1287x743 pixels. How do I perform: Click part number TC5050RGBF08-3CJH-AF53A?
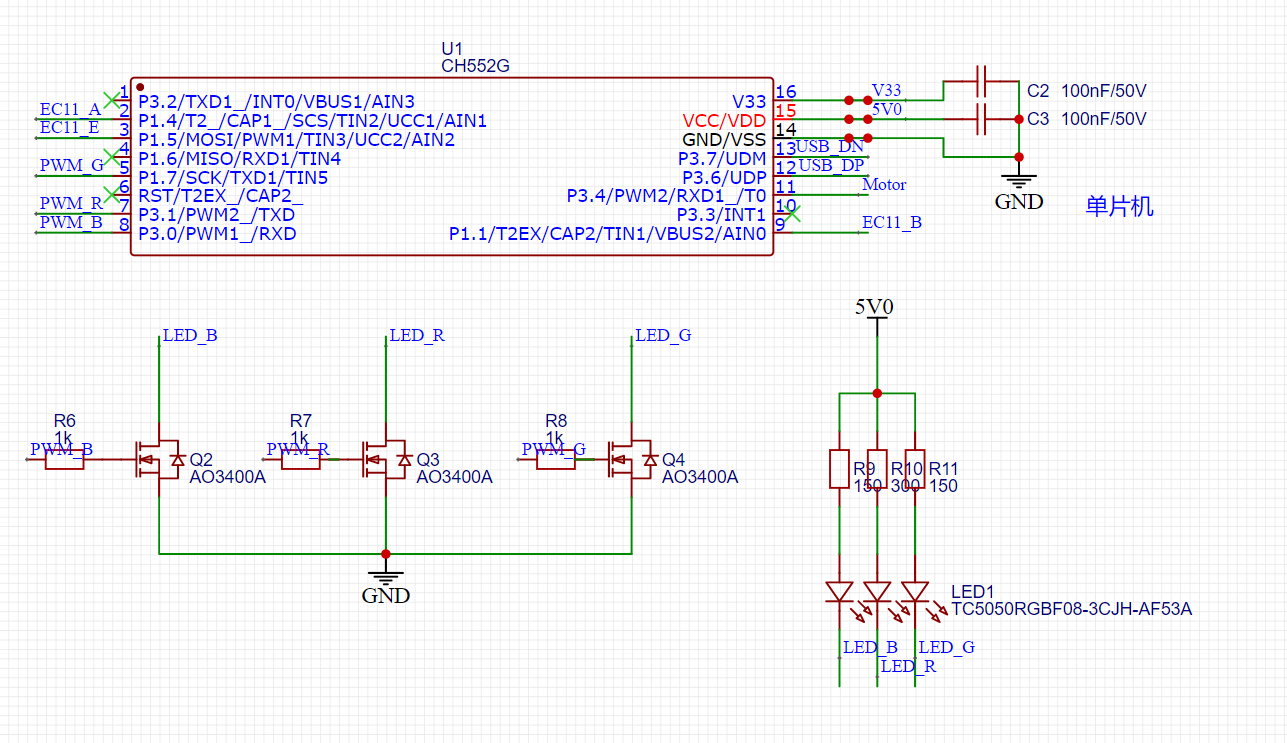[x=1071, y=609]
